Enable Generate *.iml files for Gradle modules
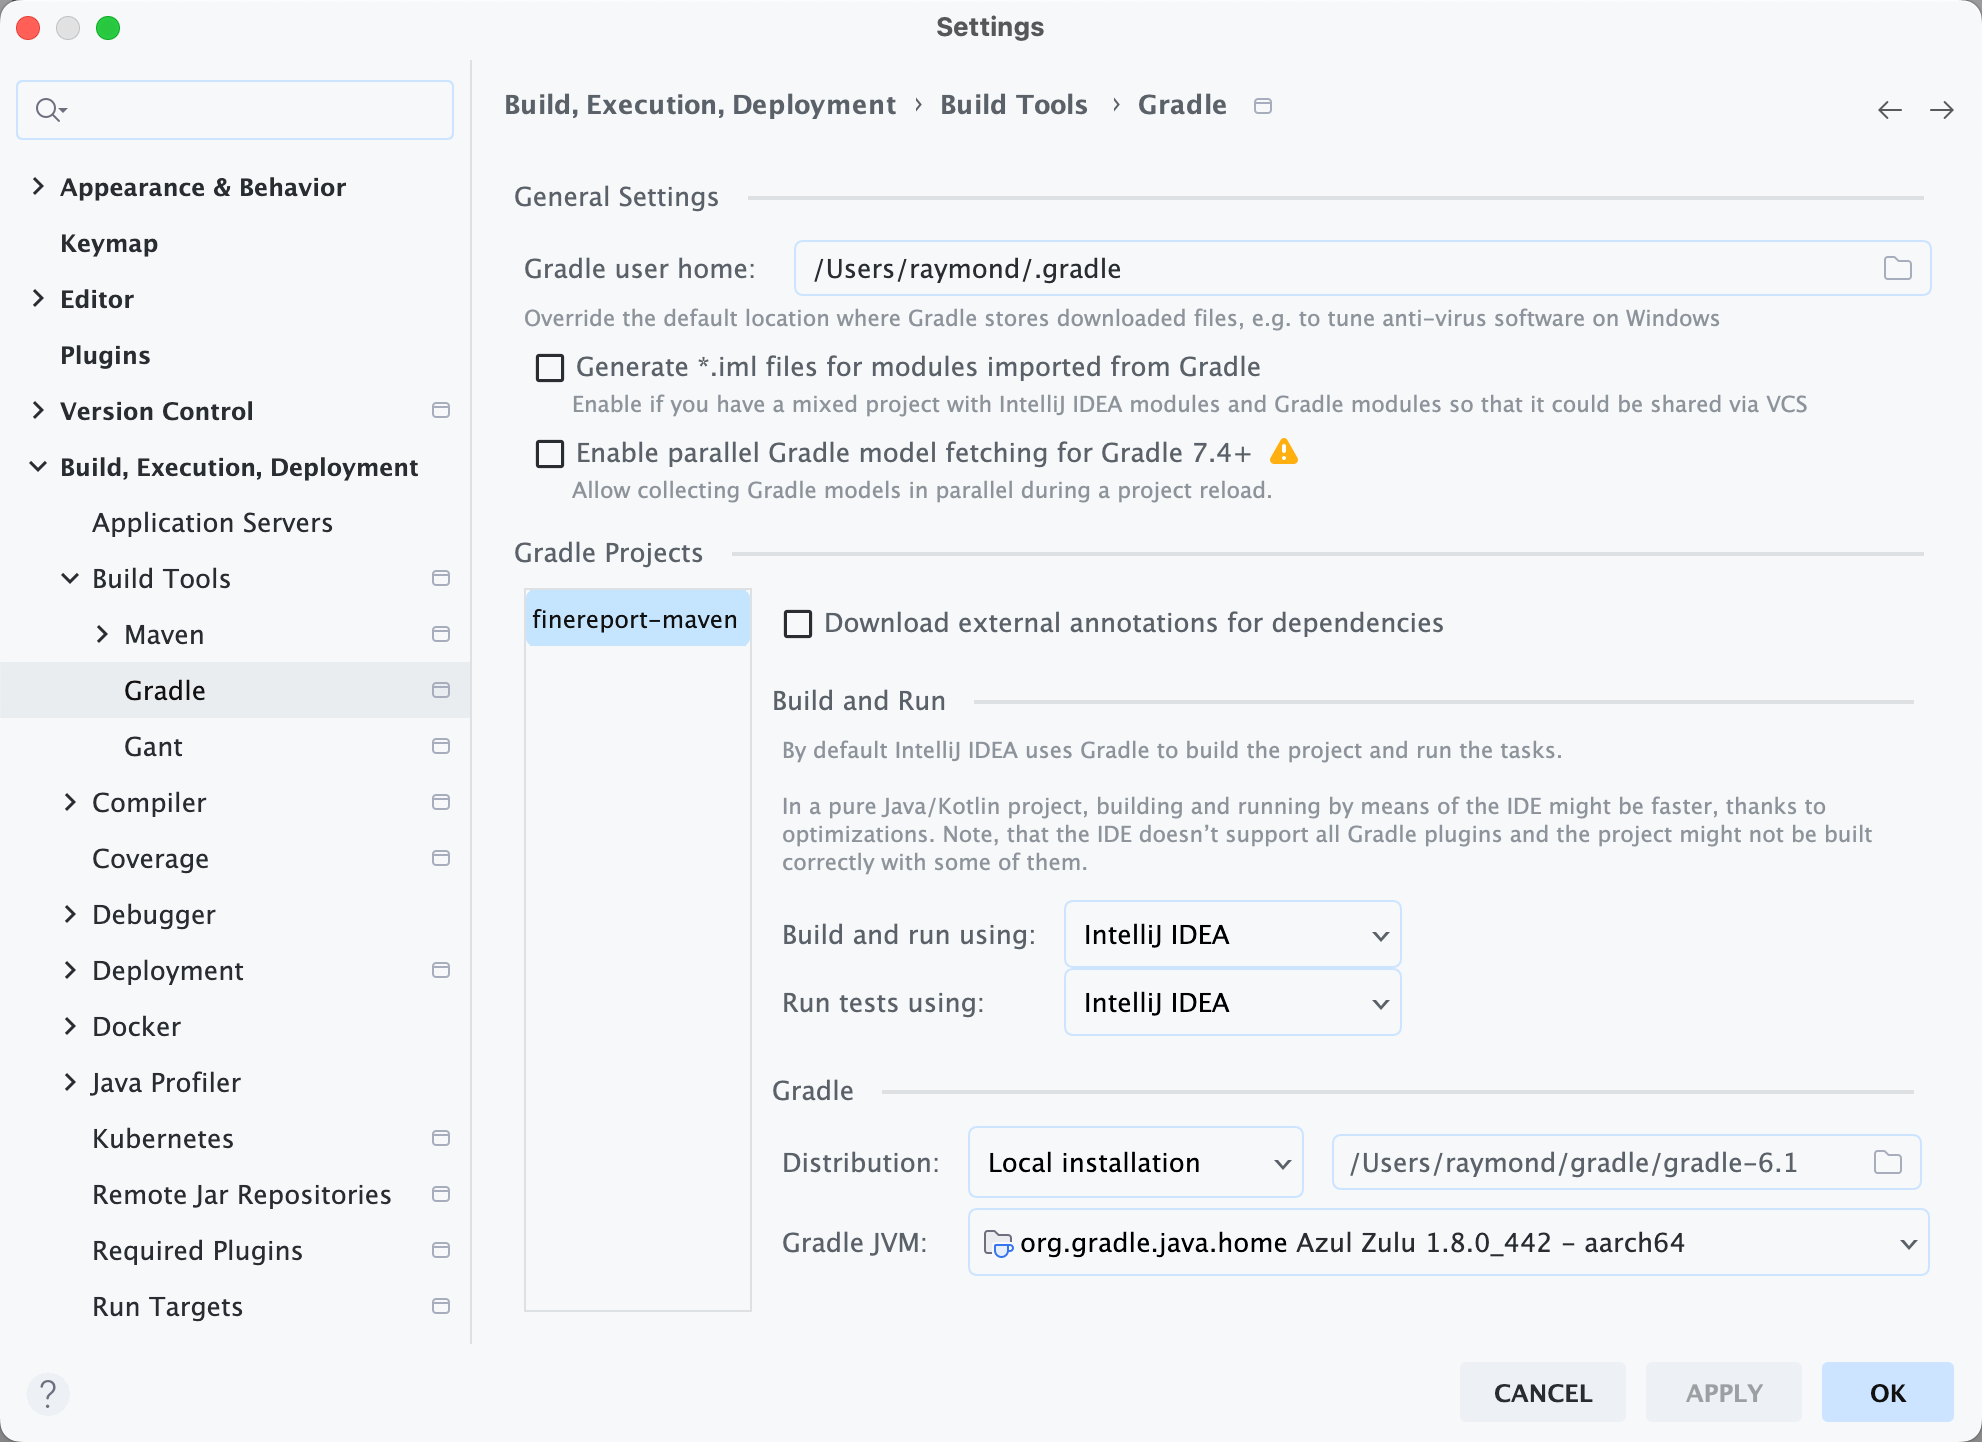Screen dimensions: 1982x1442 (550, 368)
